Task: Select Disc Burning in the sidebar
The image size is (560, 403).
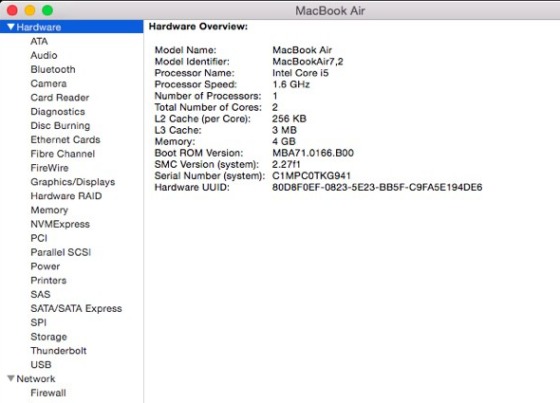Action: tap(60, 126)
